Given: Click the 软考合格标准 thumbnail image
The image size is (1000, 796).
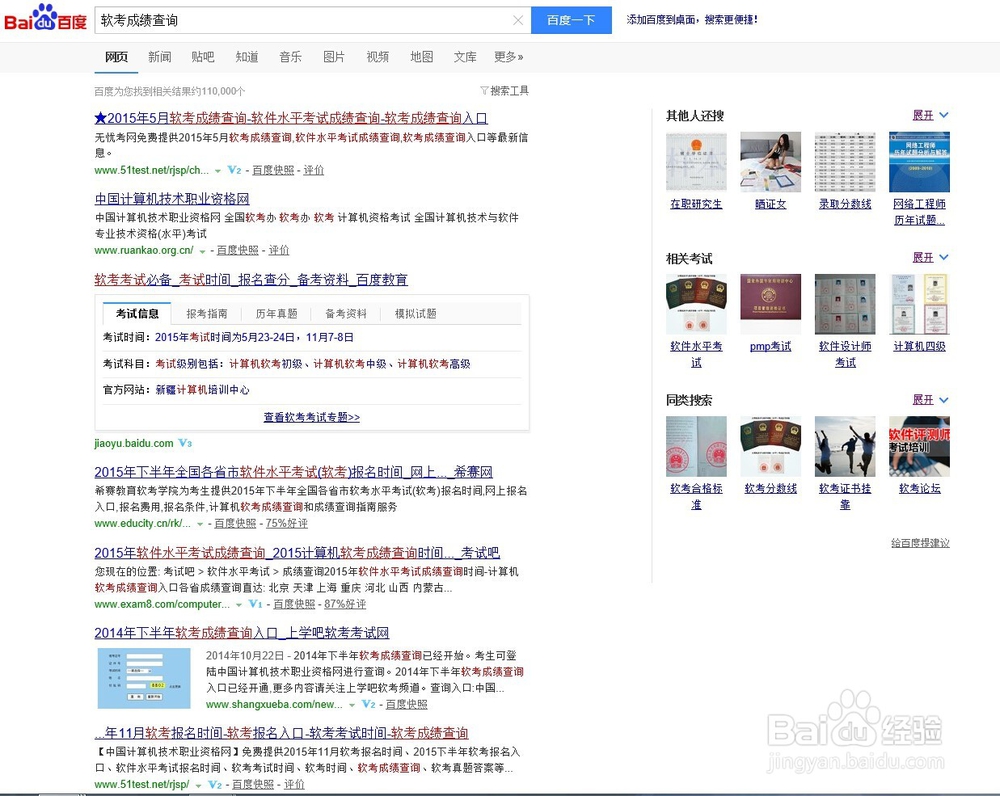Looking at the screenshot, I should point(696,446).
